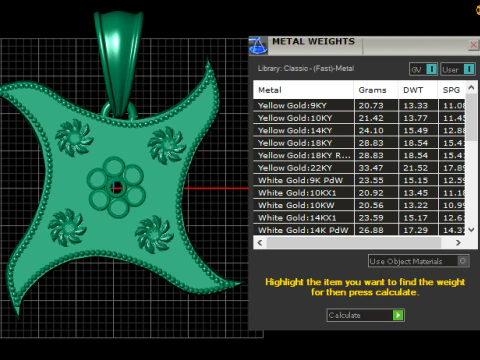Click the horizontal scroll right arrow
The width and height of the screenshot is (480, 360).
458,243
